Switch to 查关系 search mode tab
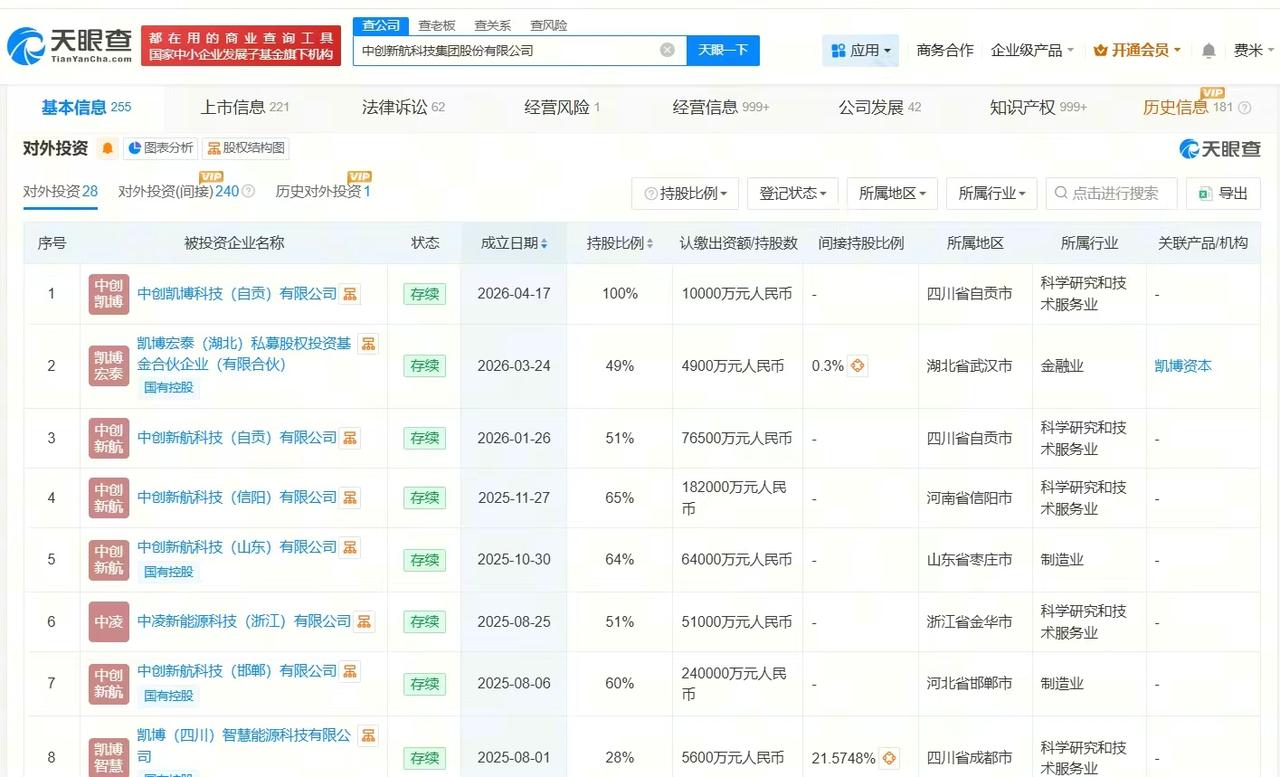Screen dimensions: 1280x777 493,25
